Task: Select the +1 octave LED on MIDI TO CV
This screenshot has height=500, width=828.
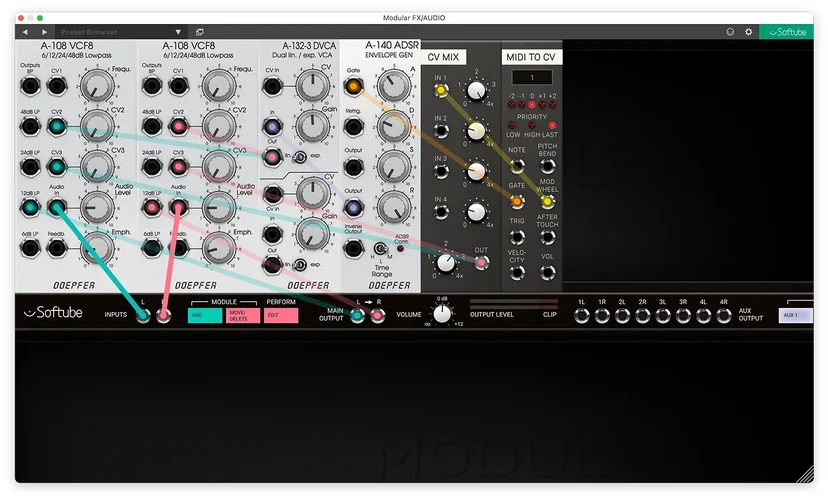Action: [x=542, y=105]
